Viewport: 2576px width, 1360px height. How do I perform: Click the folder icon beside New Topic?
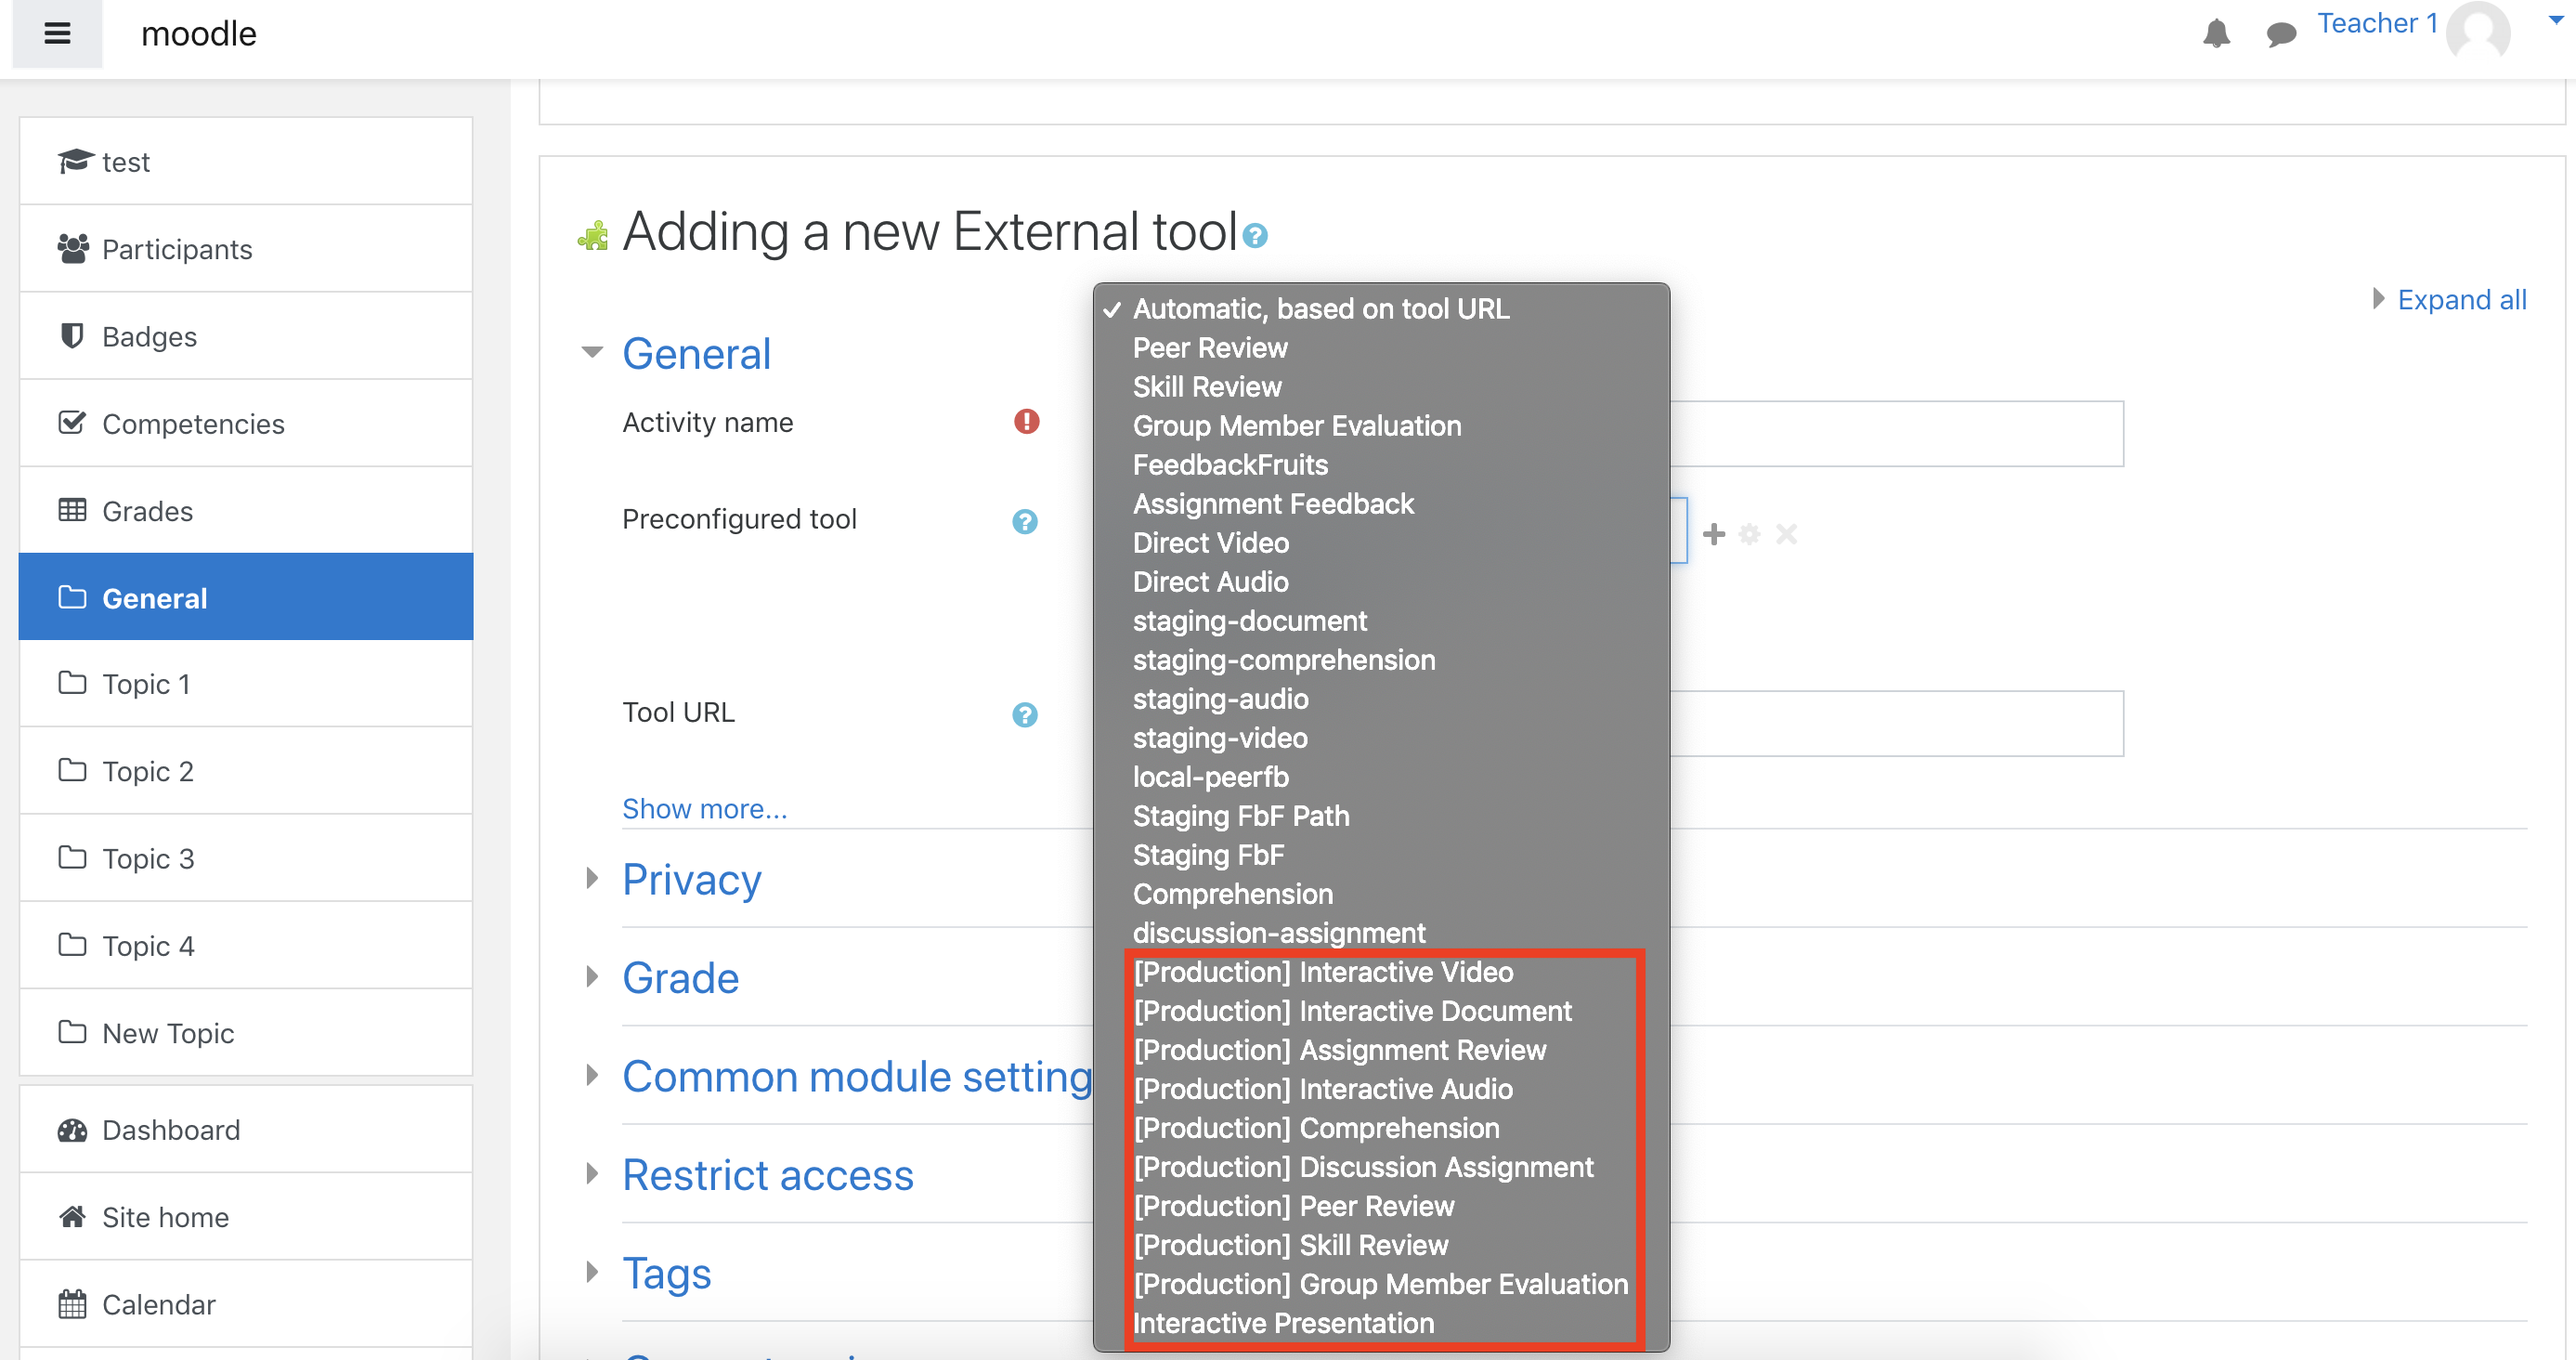72,1032
